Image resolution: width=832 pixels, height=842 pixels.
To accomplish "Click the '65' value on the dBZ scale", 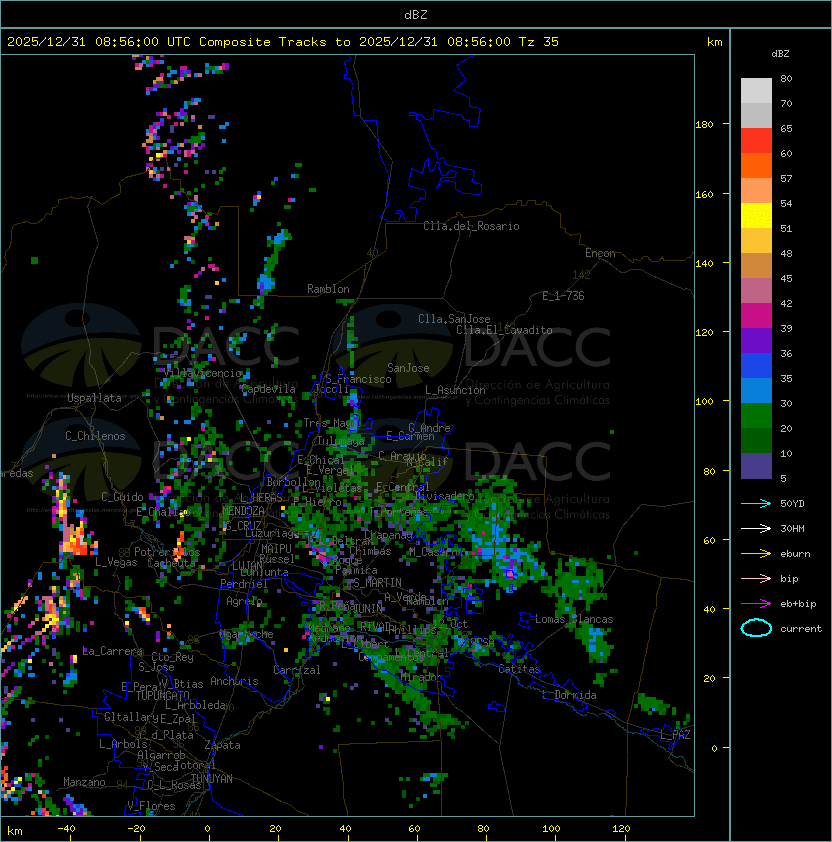I will point(786,129).
